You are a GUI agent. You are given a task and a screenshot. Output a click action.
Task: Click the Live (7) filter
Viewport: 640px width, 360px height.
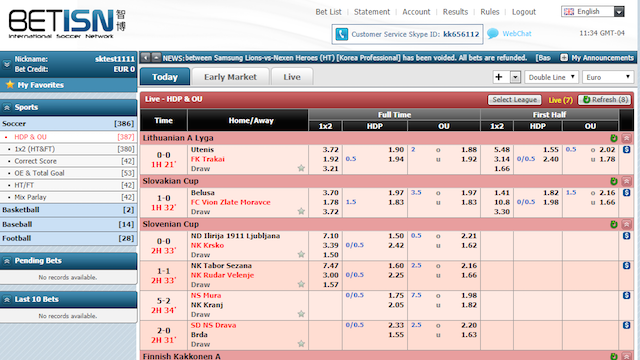[560, 100]
